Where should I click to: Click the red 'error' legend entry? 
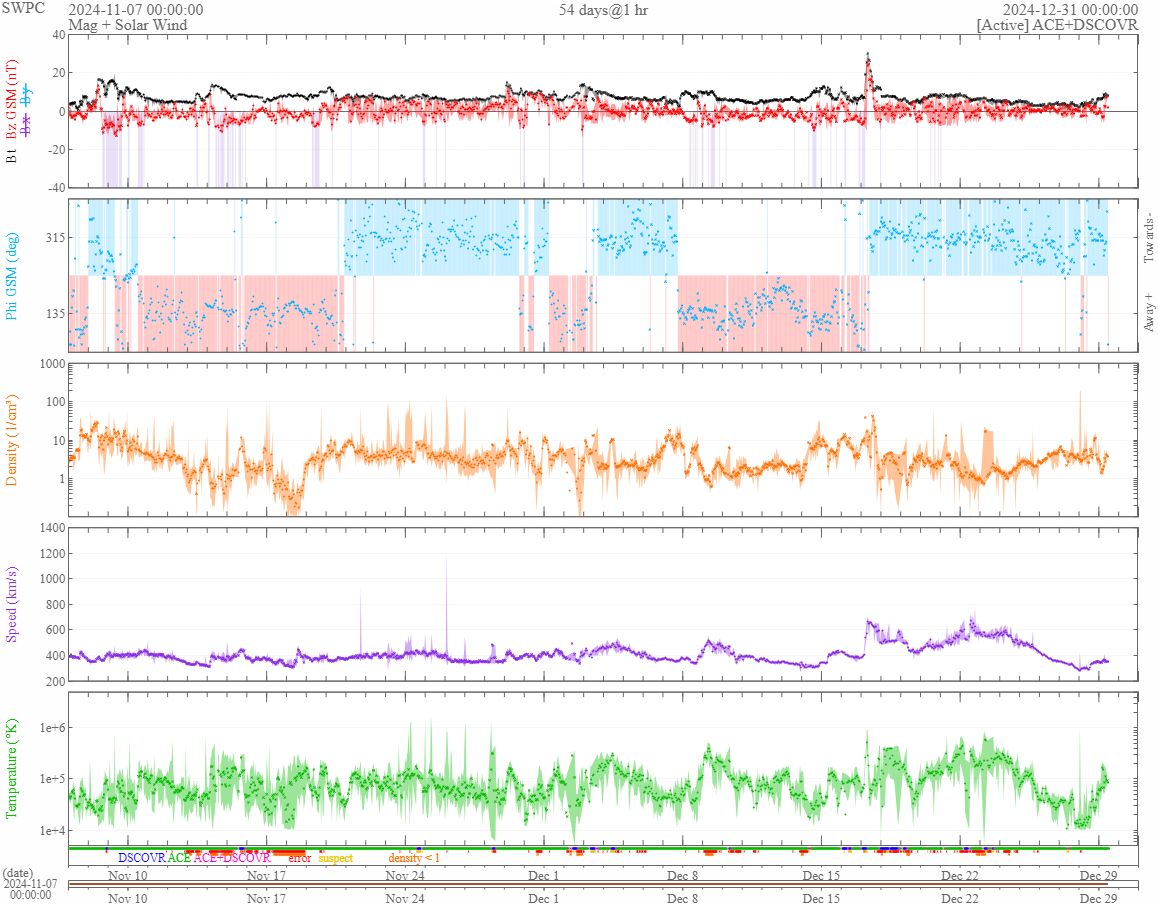click(x=299, y=858)
